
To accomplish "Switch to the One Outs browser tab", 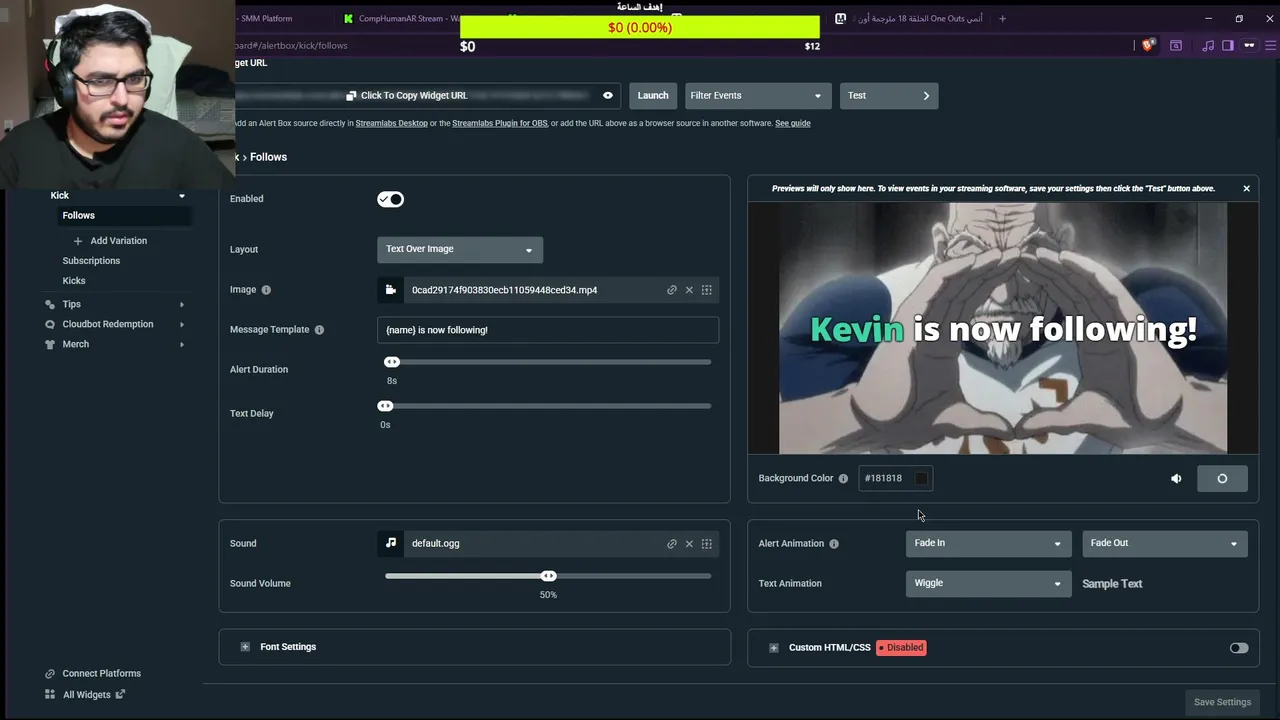I will [x=910, y=18].
